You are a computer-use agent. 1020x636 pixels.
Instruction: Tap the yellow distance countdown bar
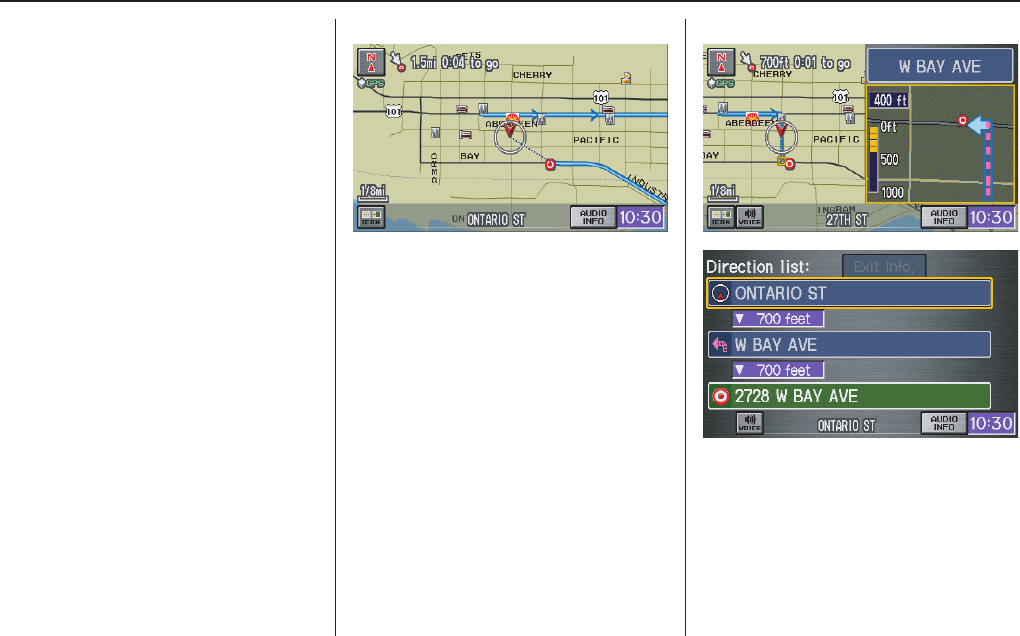point(874,139)
